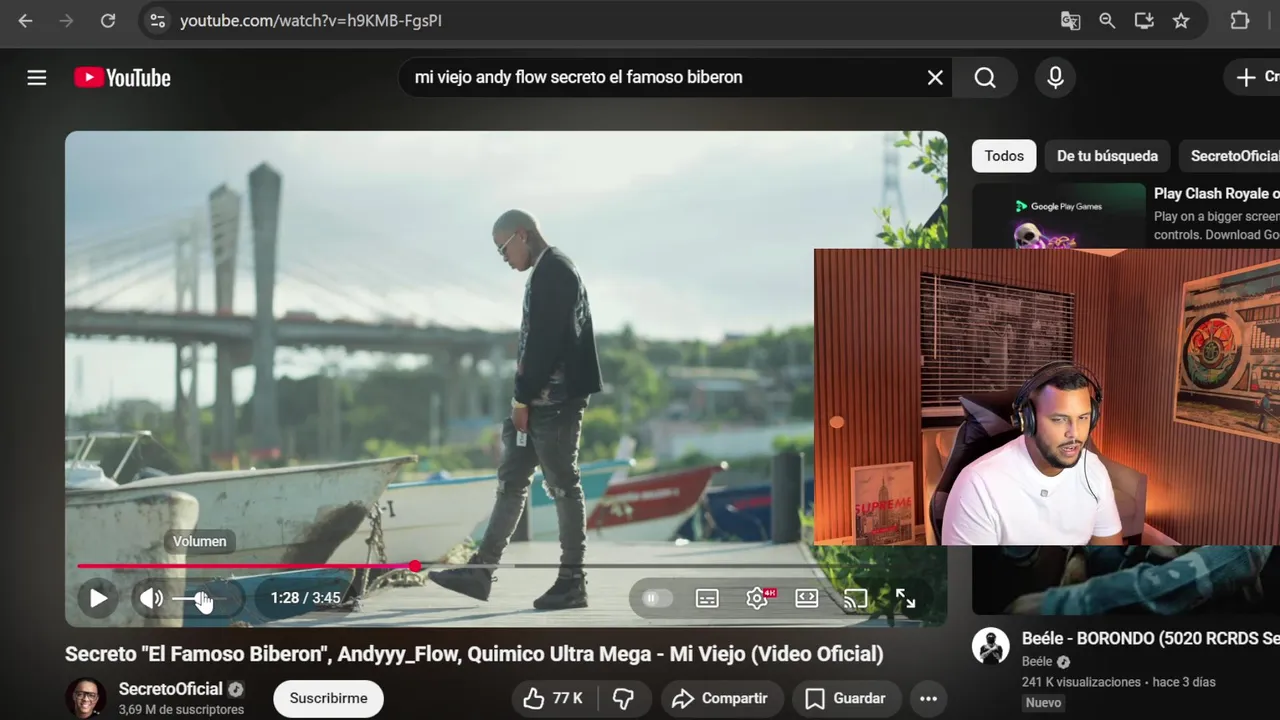
Task: Click the video title text
Action: 474,654
